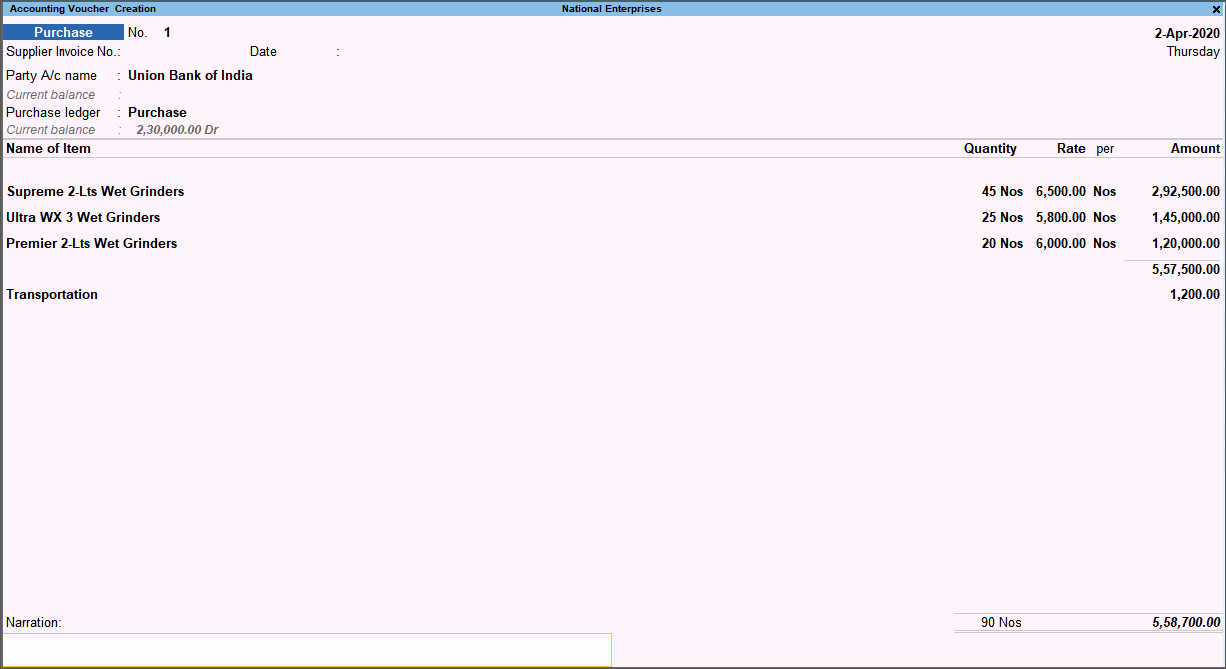1226x669 pixels.
Task: Select the Purchase voucher type label
Action: pos(63,32)
